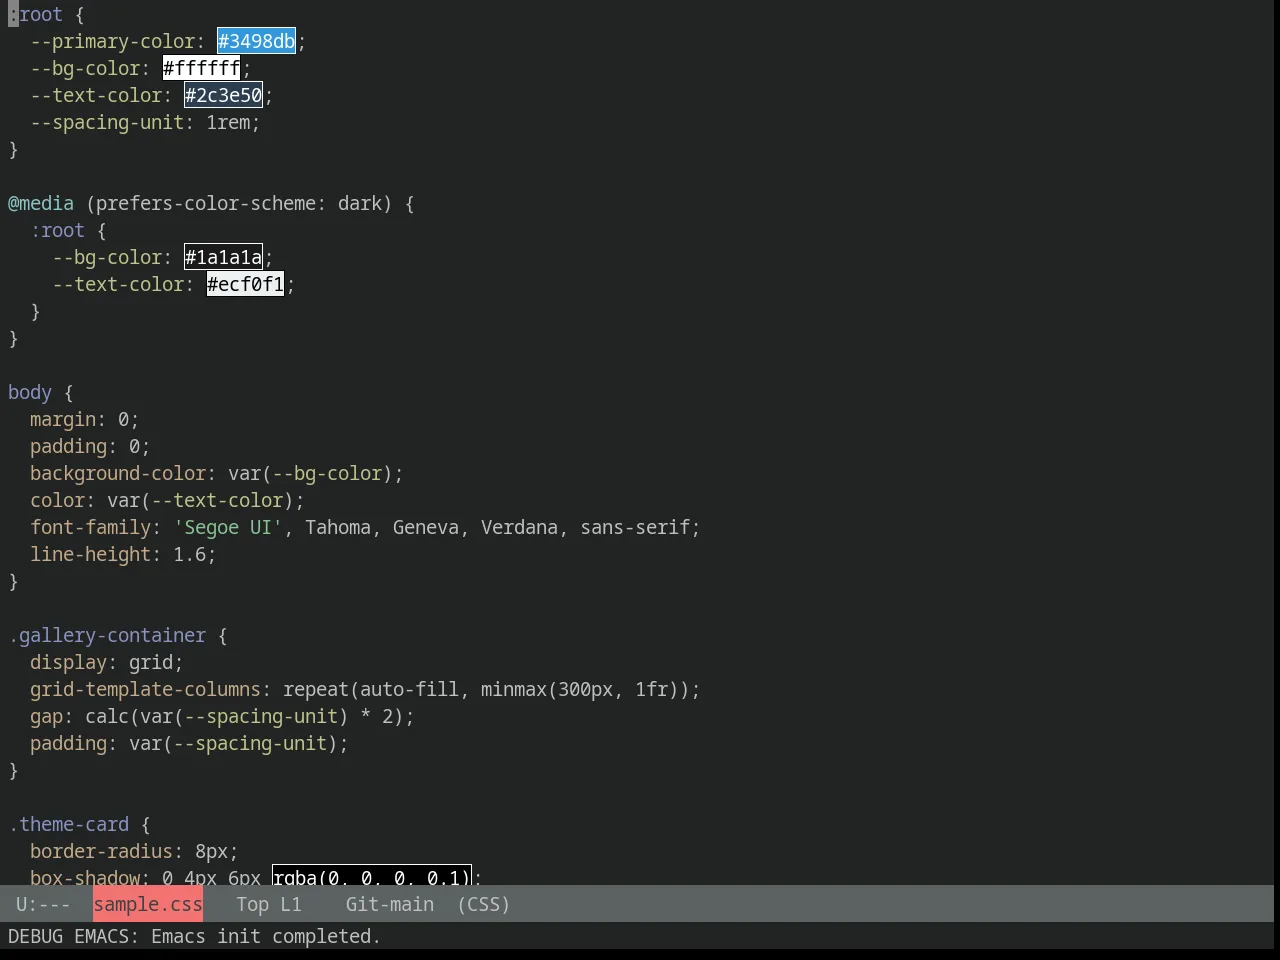Click the 'Geneva' font name
Viewport: 1280px width, 960px height.
click(x=426, y=527)
